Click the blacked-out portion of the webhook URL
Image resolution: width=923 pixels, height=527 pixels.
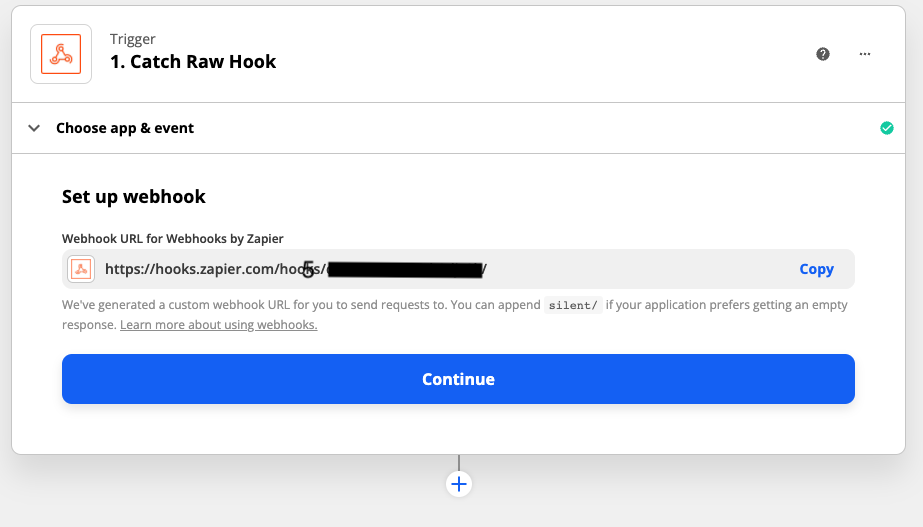pyautogui.click(x=405, y=270)
